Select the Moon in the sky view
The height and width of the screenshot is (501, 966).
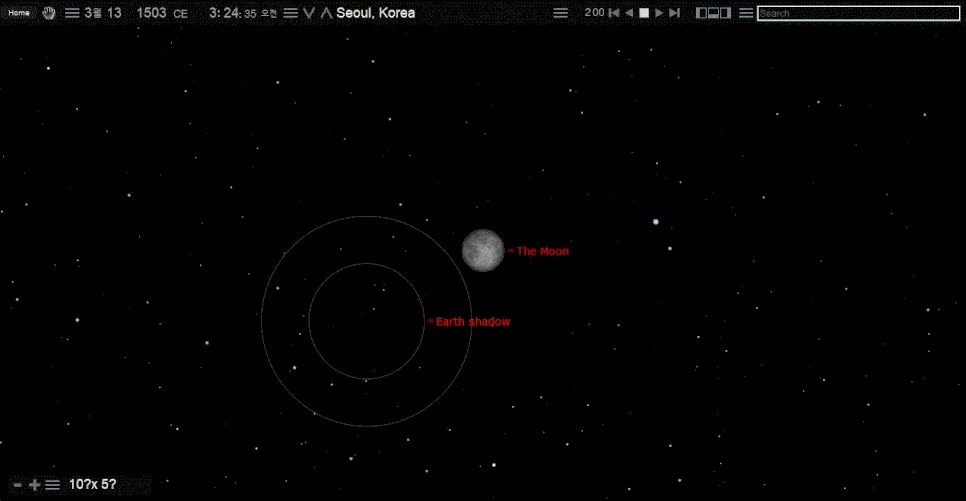coord(483,250)
